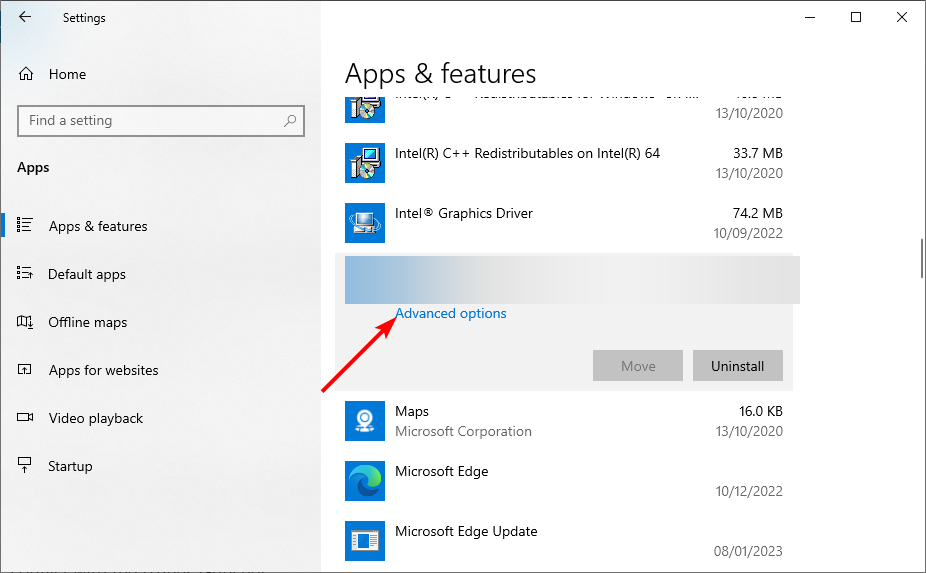Click the vertical scrollbar thumb
This screenshot has width=926, height=573.
(921, 258)
